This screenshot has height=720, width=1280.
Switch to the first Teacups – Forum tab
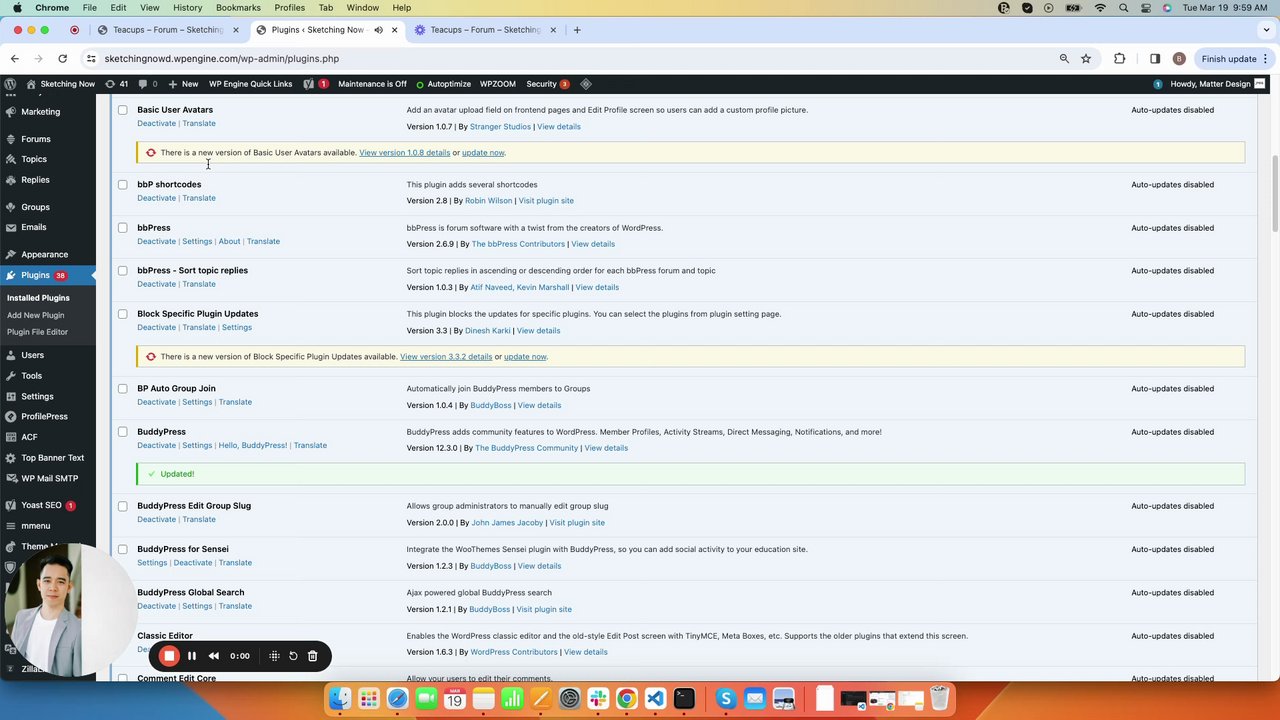tap(166, 30)
